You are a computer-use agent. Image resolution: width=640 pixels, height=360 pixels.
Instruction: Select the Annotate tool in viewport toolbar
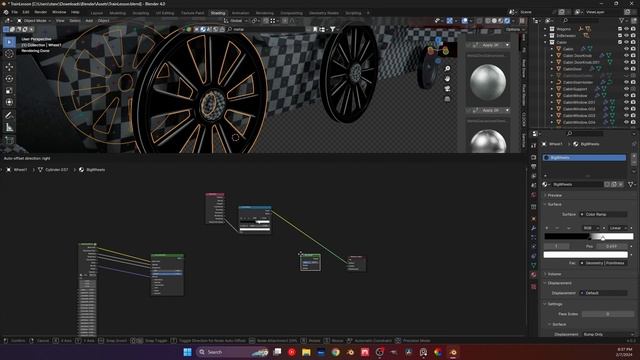[x=9, y=116]
